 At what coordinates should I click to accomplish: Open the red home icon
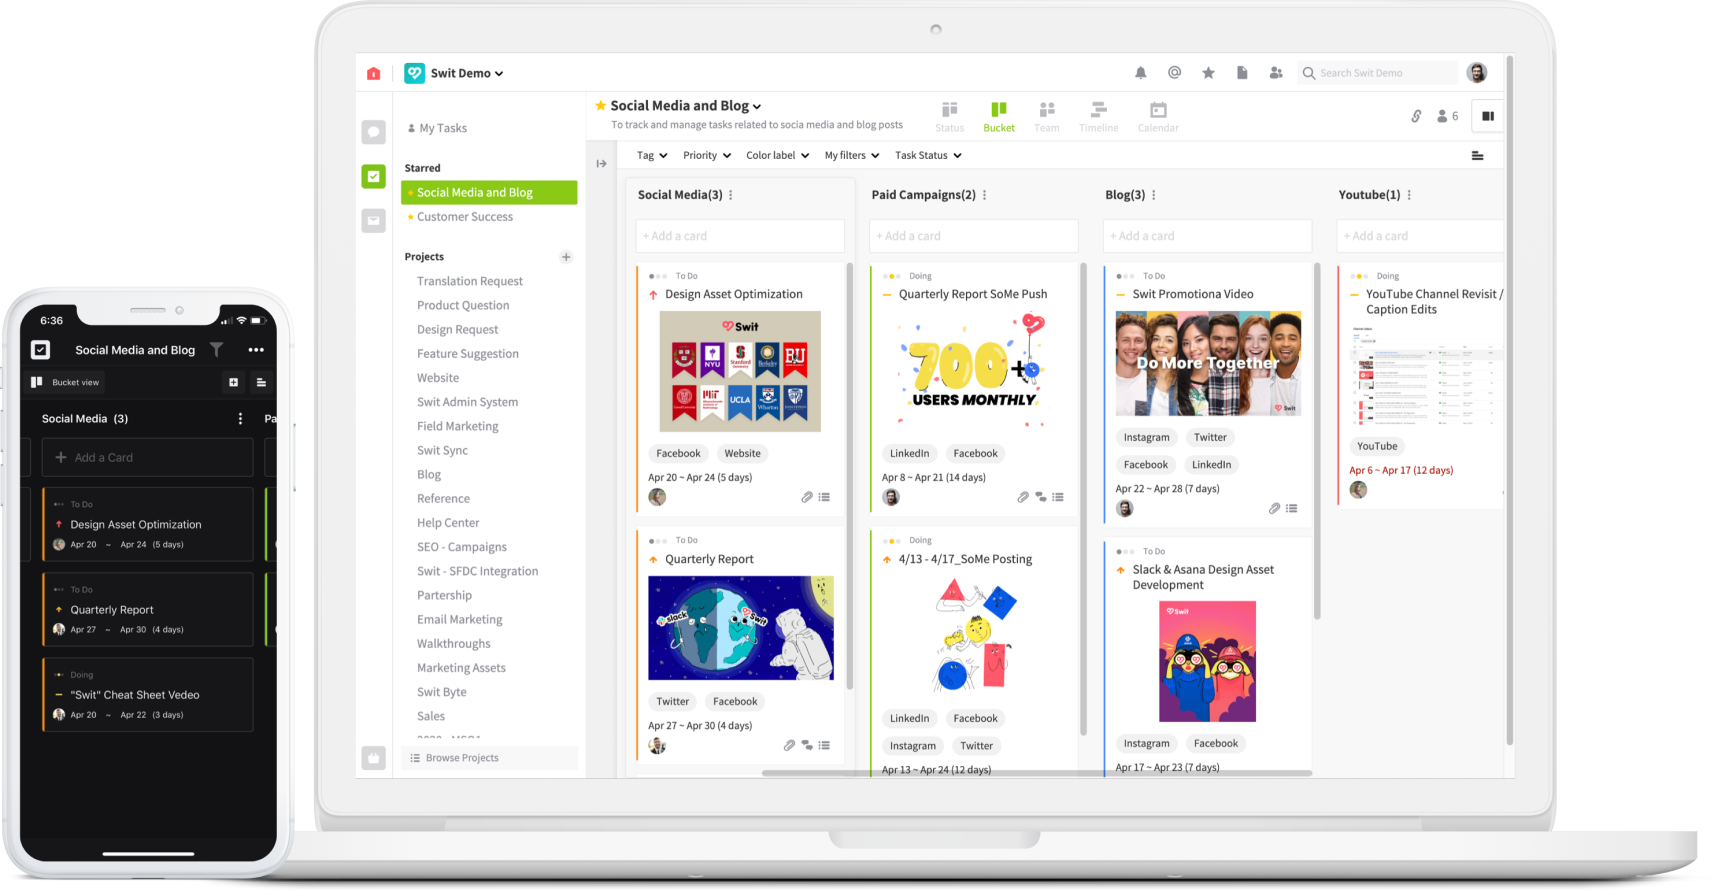[x=374, y=73]
